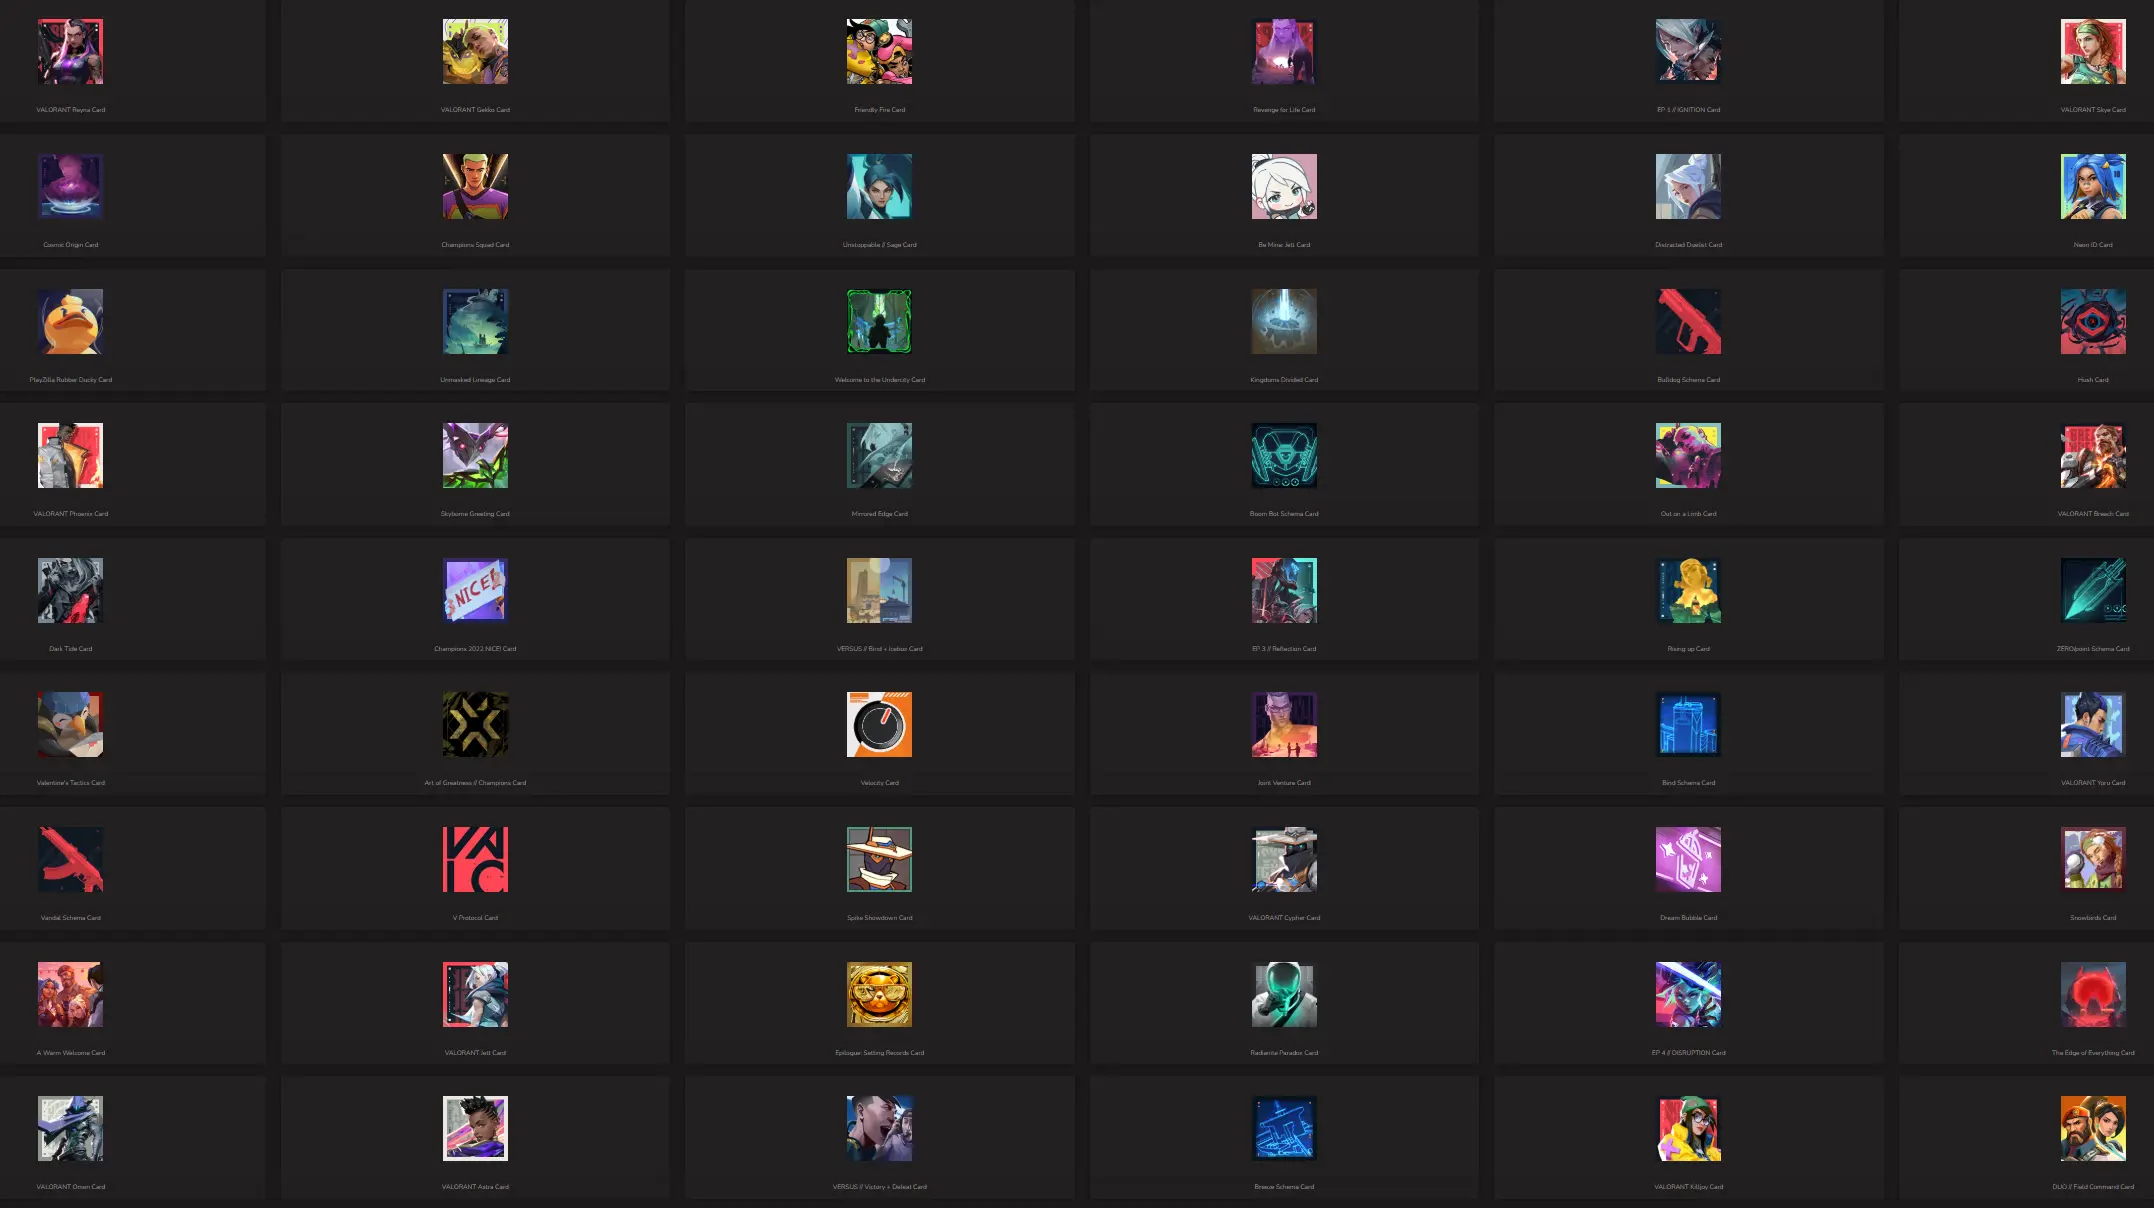Image resolution: width=2154 pixels, height=1208 pixels.
Task: Select the VALORANT Reyna Card thumbnail
Action: point(70,51)
